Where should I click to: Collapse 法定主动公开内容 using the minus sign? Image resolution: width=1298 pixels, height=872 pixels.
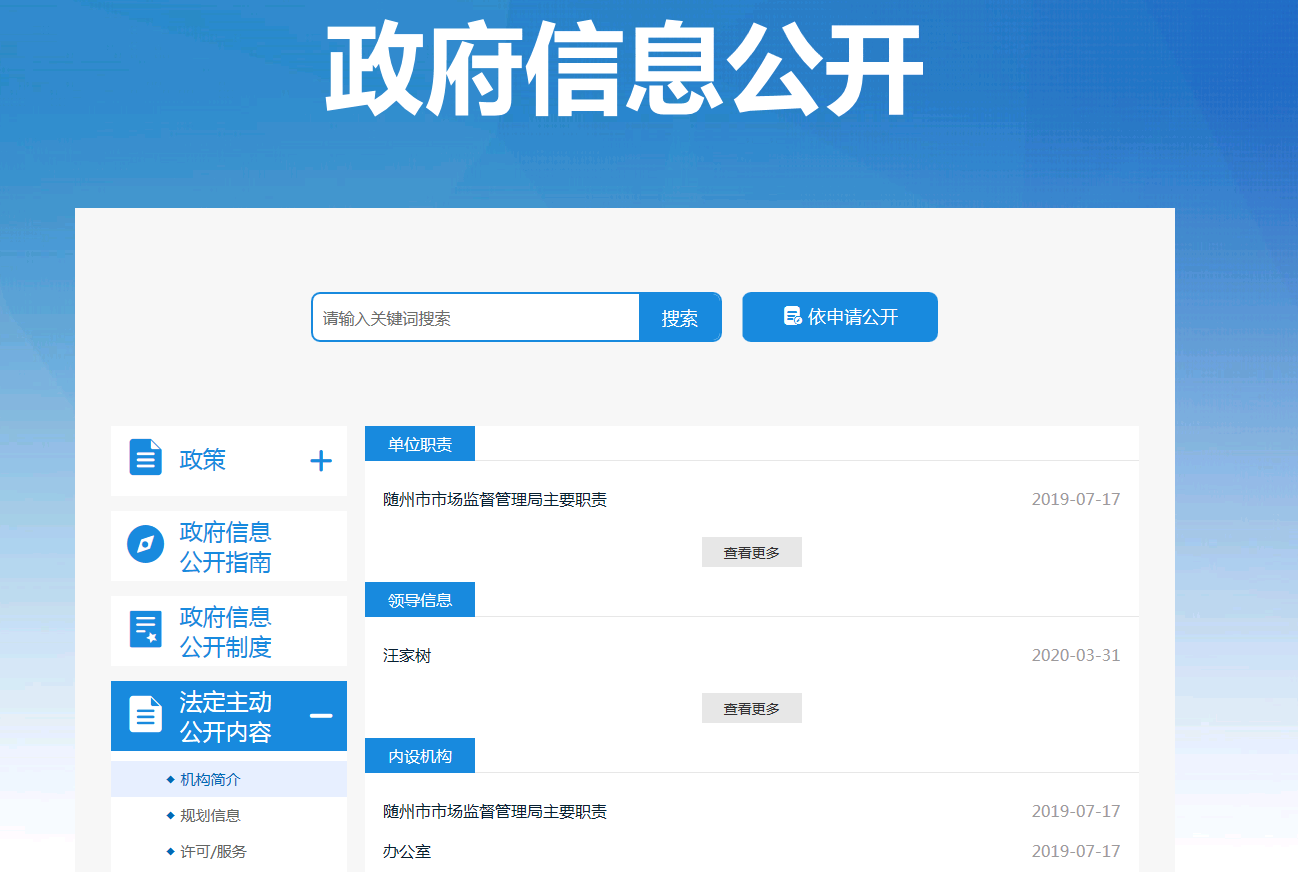pos(320,716)
